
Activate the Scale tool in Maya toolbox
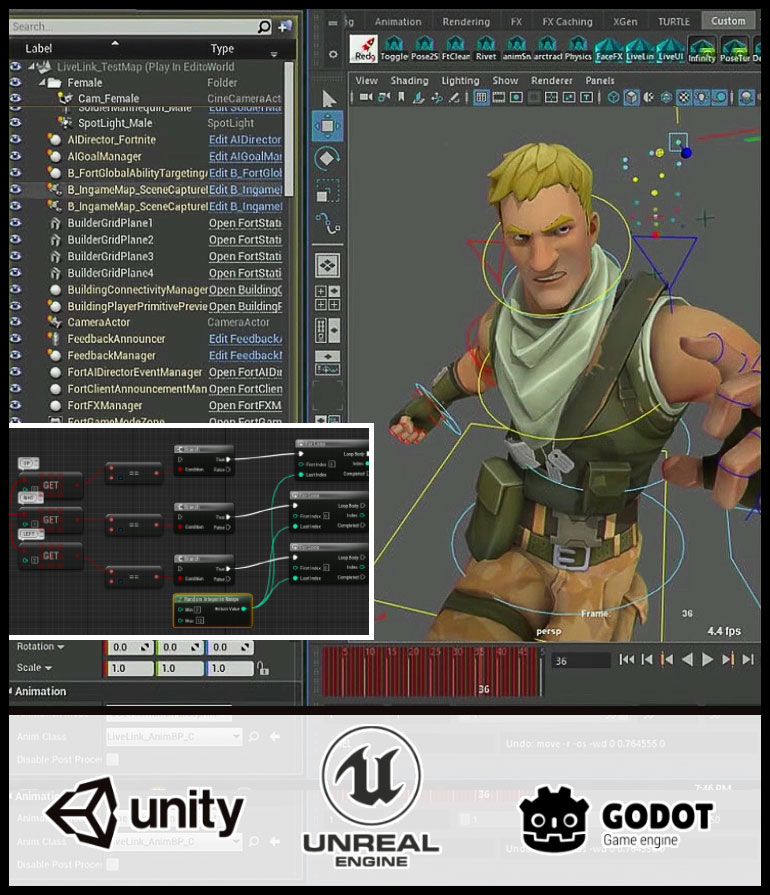(328, 190)
